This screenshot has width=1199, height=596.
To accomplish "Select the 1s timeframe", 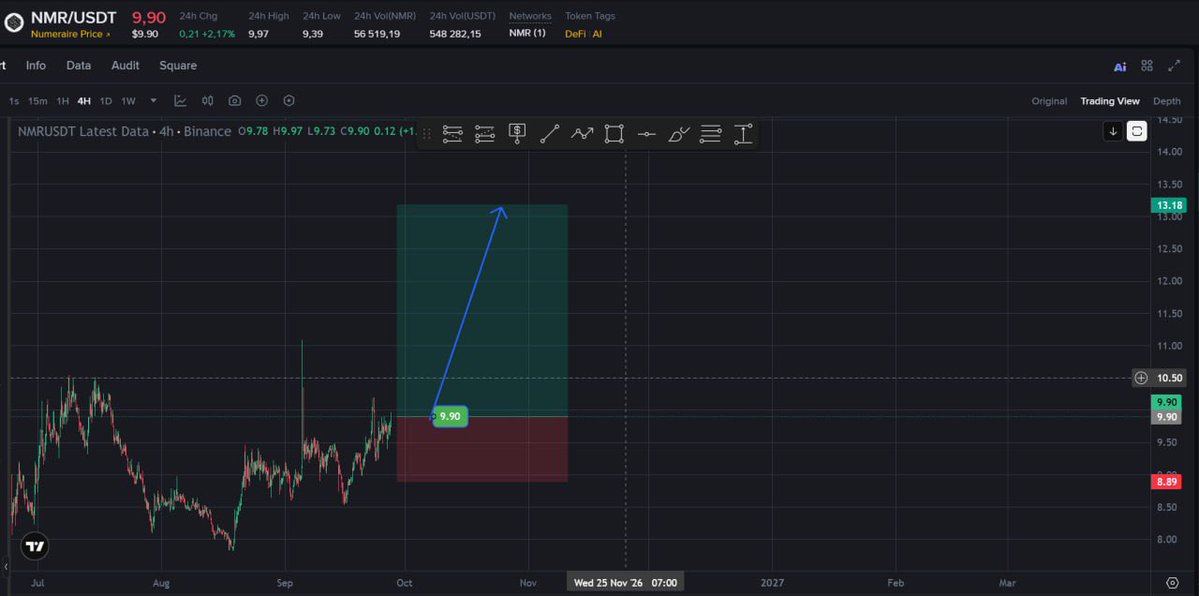I will click(x=14, y=101).
